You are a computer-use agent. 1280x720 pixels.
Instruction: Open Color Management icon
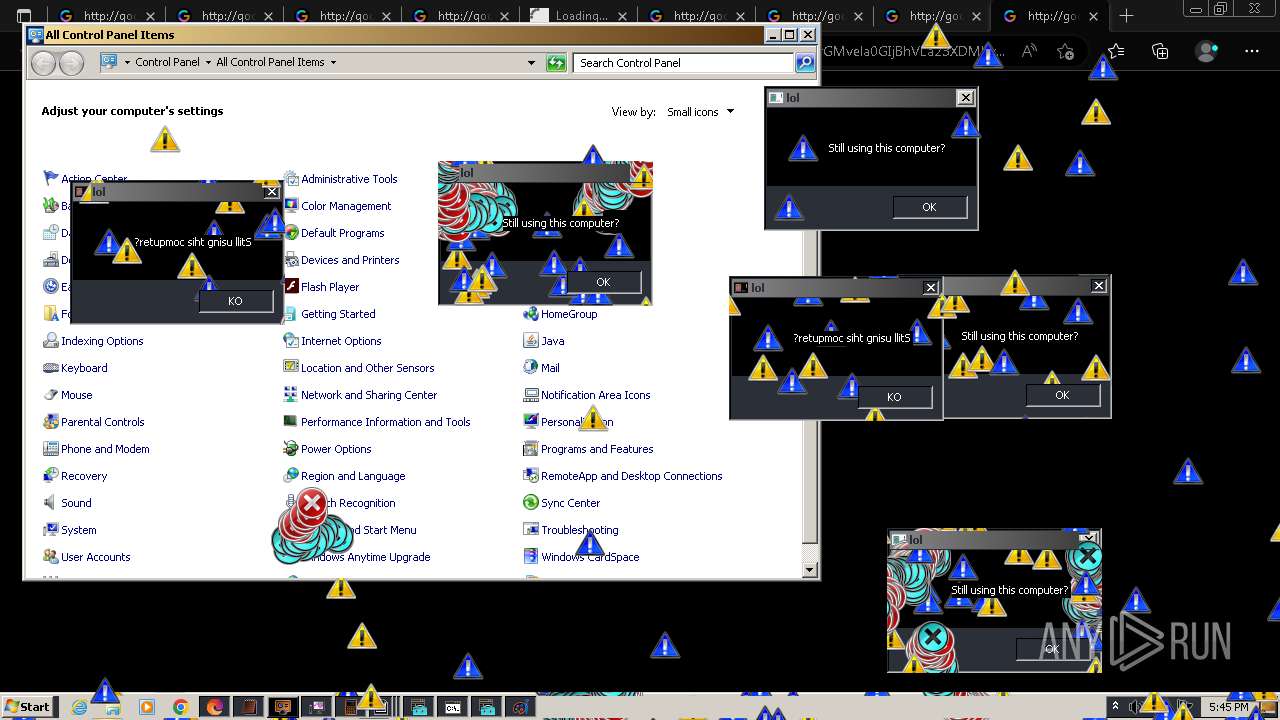coord(291,206)
